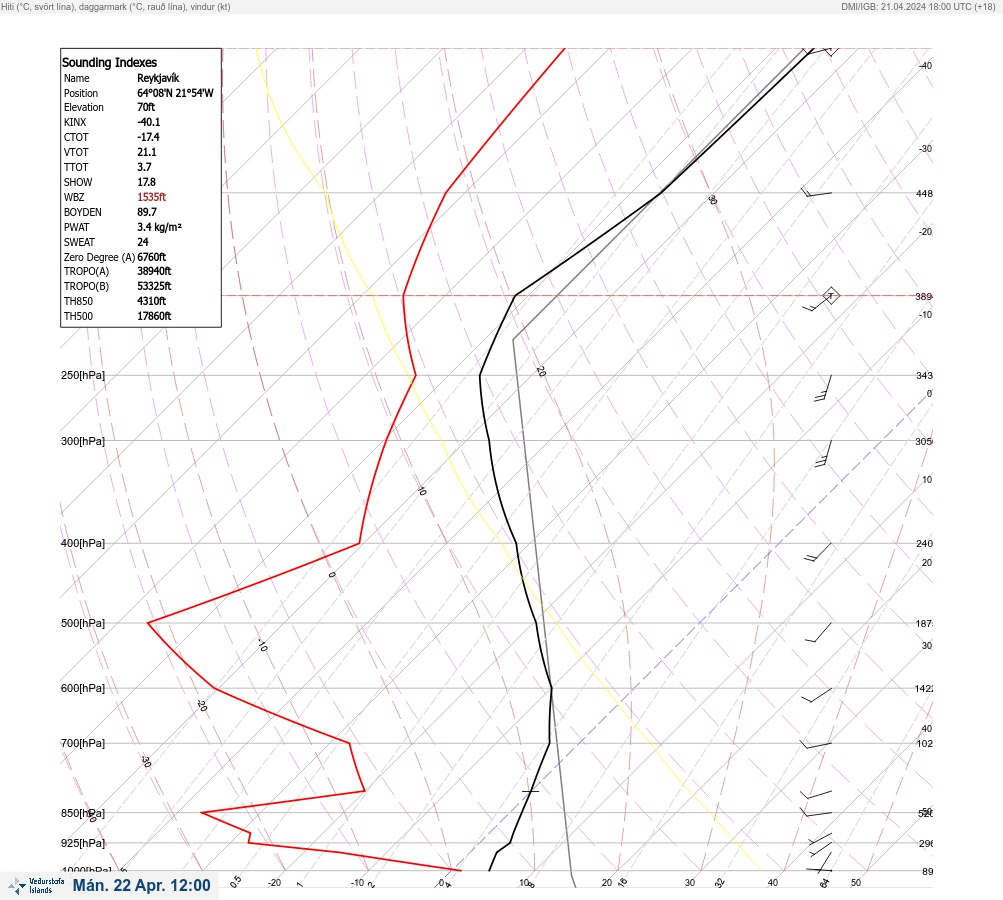Click the Vedurstofa Islands logo
The height and width of the screenshot is (900, 1003).
coord(36,886)
